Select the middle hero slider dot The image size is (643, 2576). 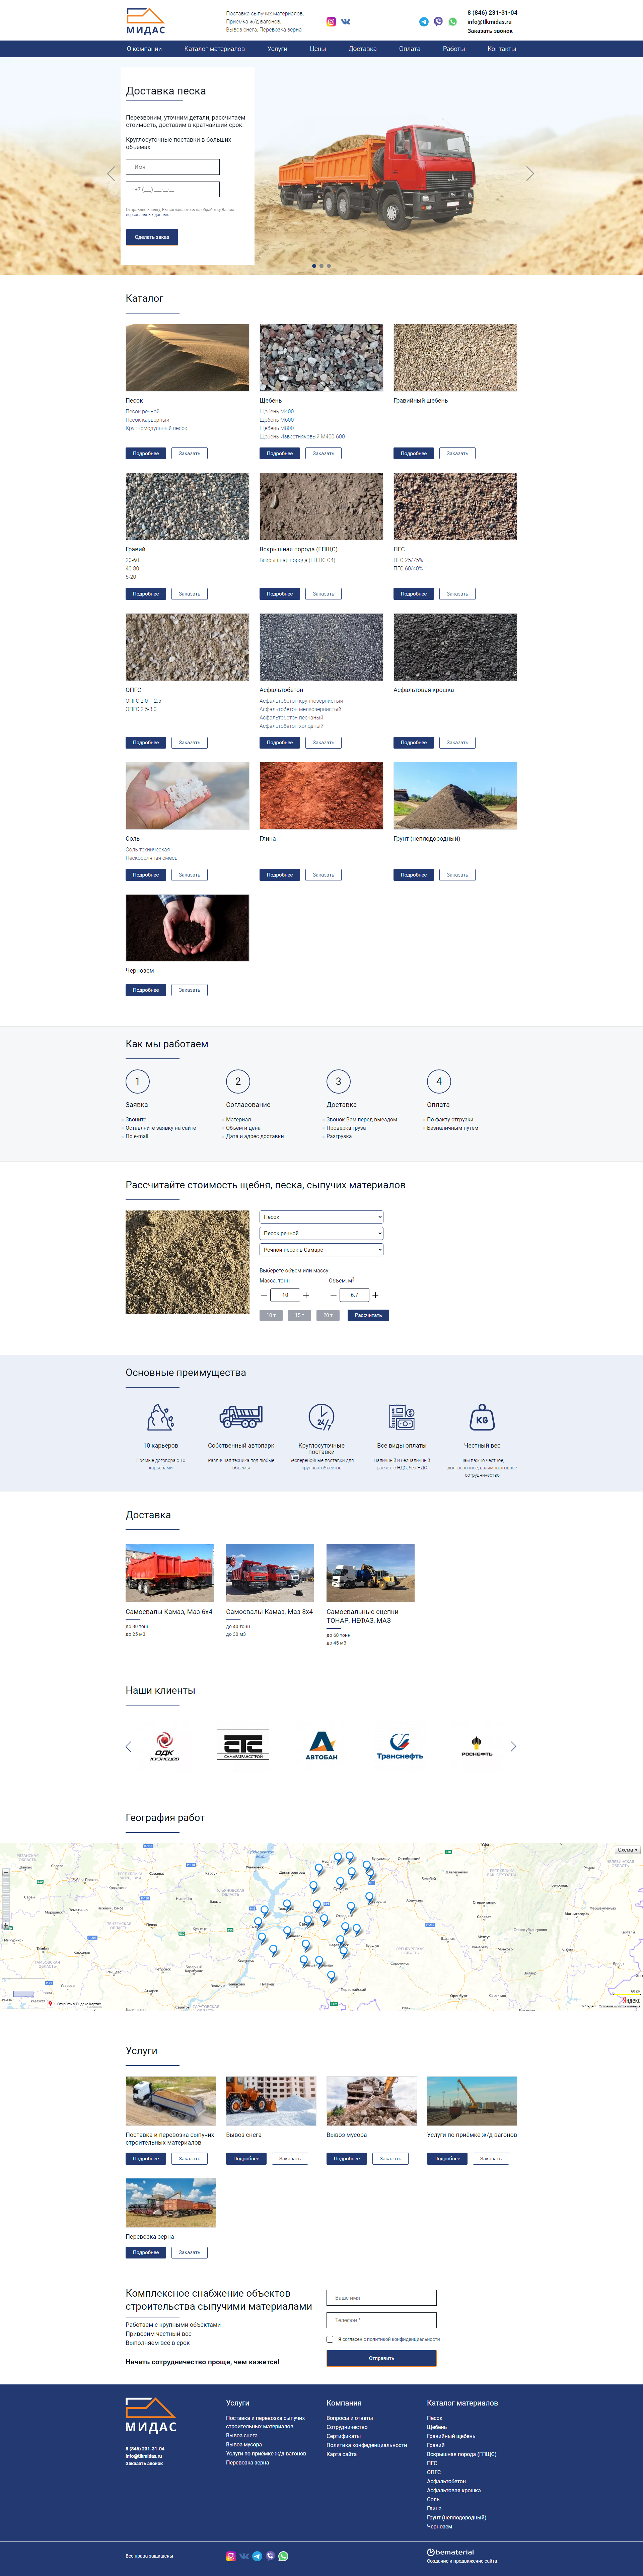tap(321, 266)
